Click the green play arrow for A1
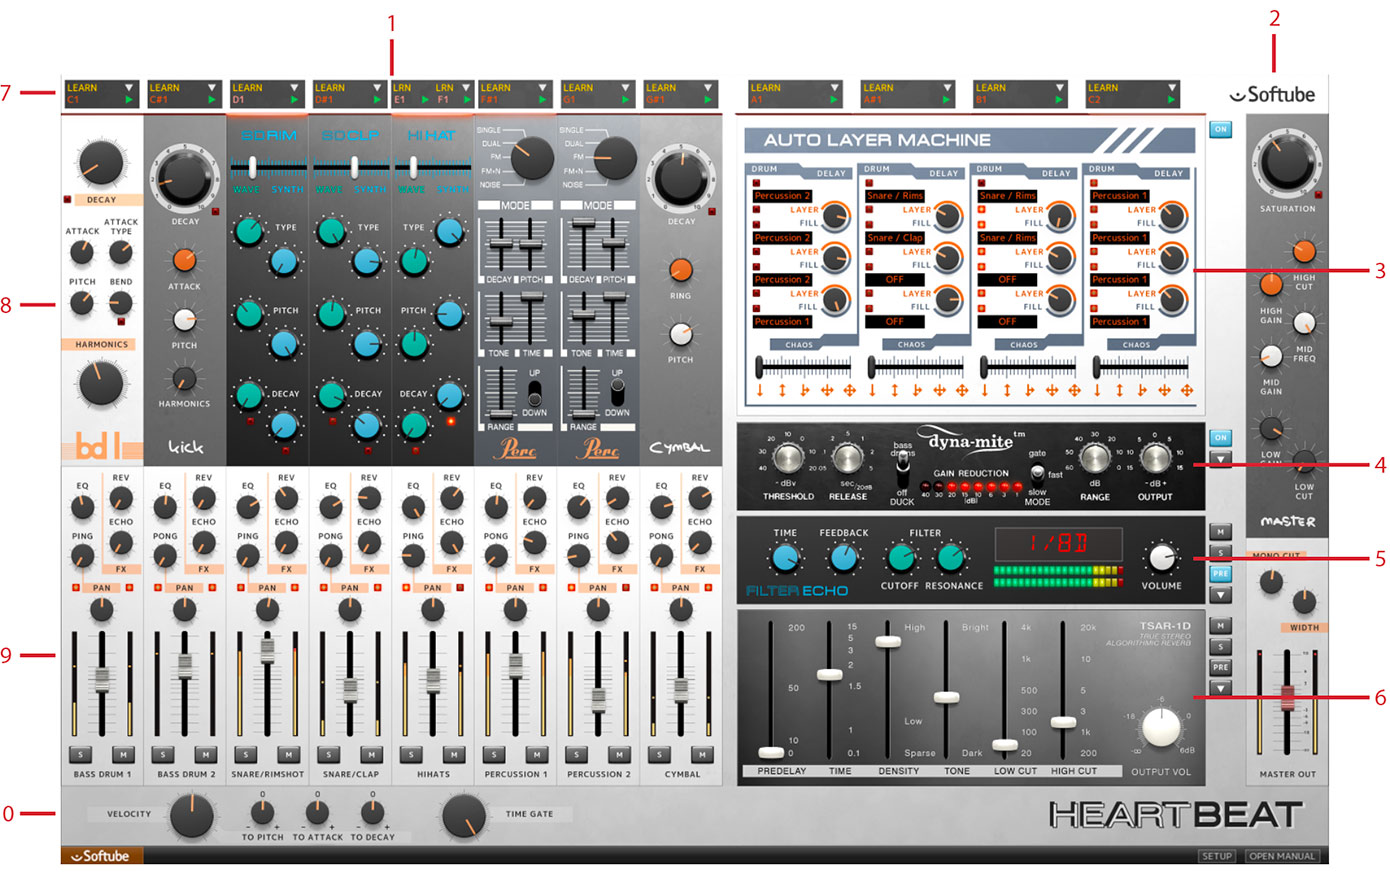The width and height of the screenshot is (1390, 878). [x=834, y=100]
